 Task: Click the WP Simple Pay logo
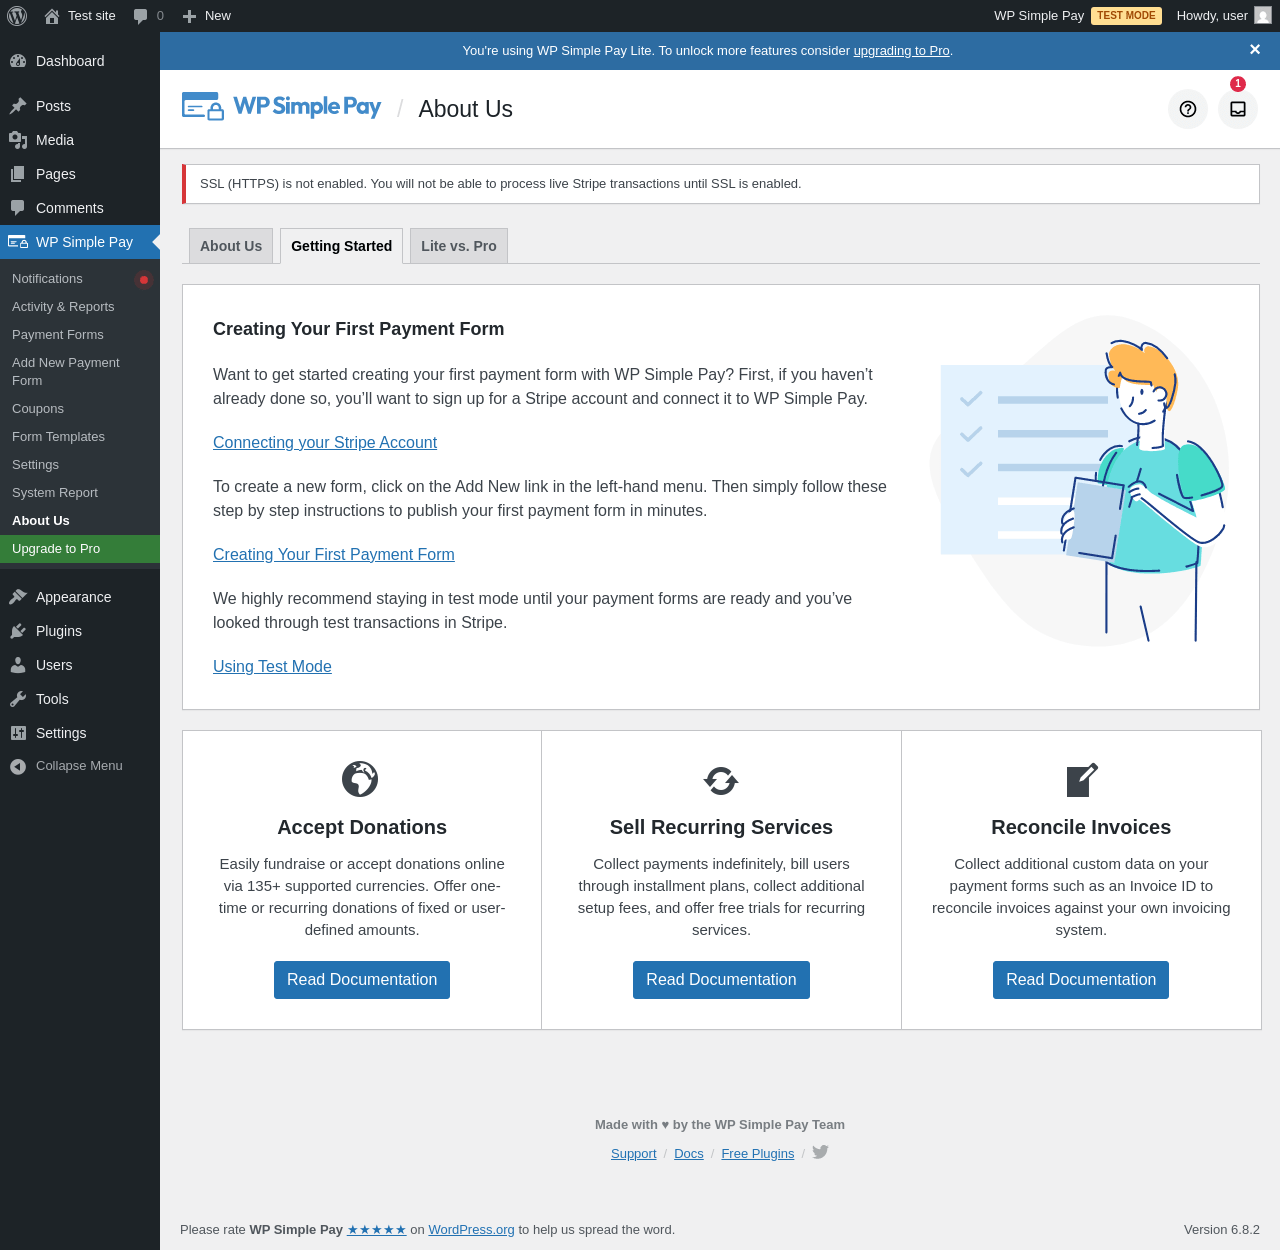coord(281,106)
